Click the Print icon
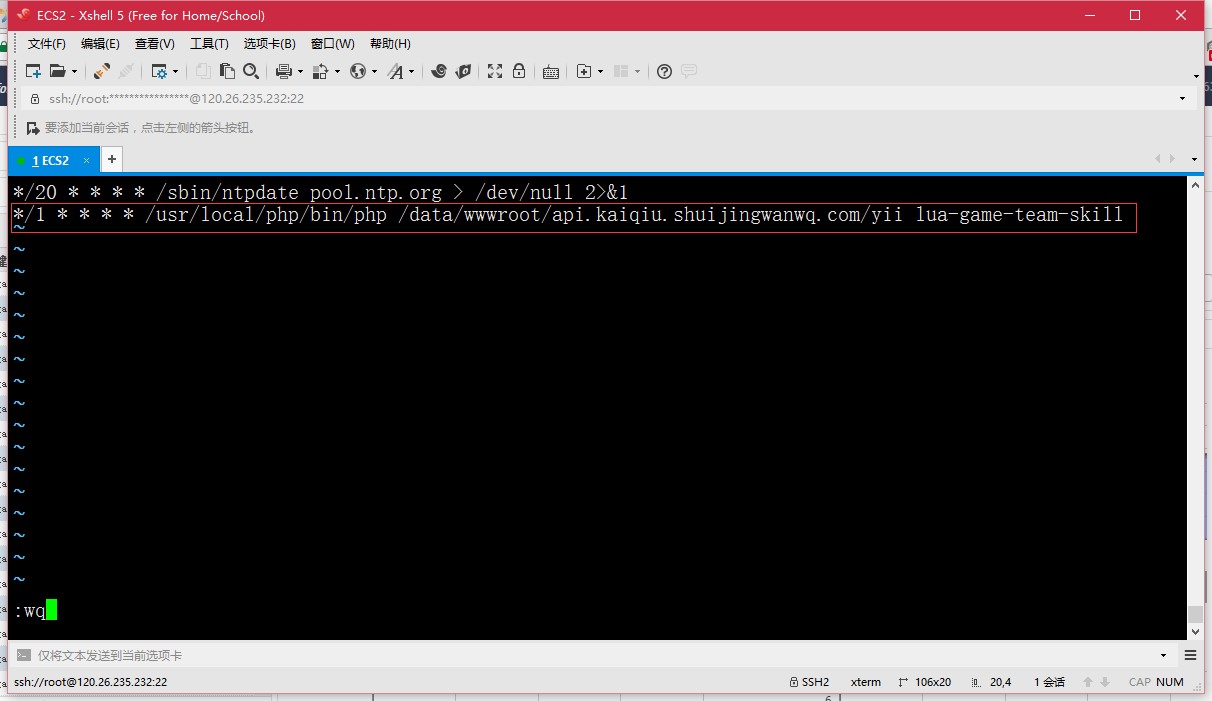This screenshot has width=1212, height=701. point(283,71)
